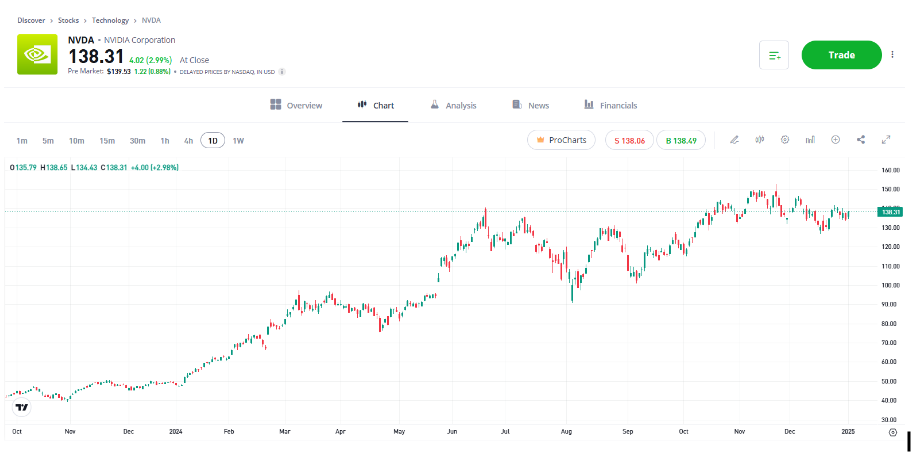The height and width of the screenshot is (468, 924).
Task: Open the Financials tab
Action: click(610, 106)
